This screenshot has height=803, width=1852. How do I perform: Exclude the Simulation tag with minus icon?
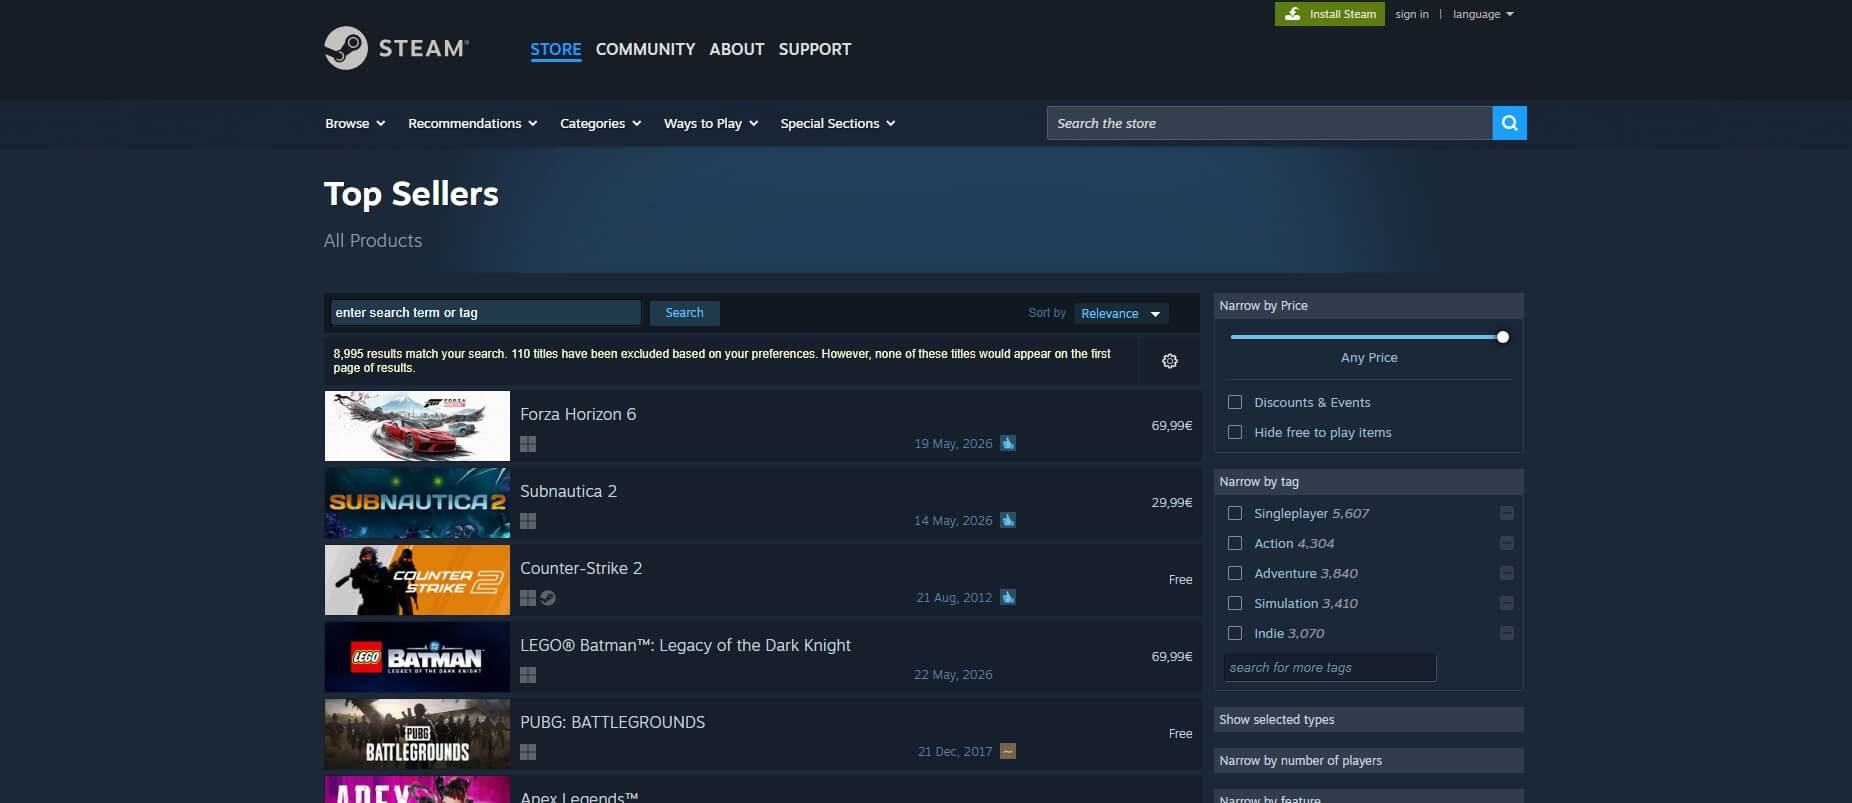(1506, 603)
